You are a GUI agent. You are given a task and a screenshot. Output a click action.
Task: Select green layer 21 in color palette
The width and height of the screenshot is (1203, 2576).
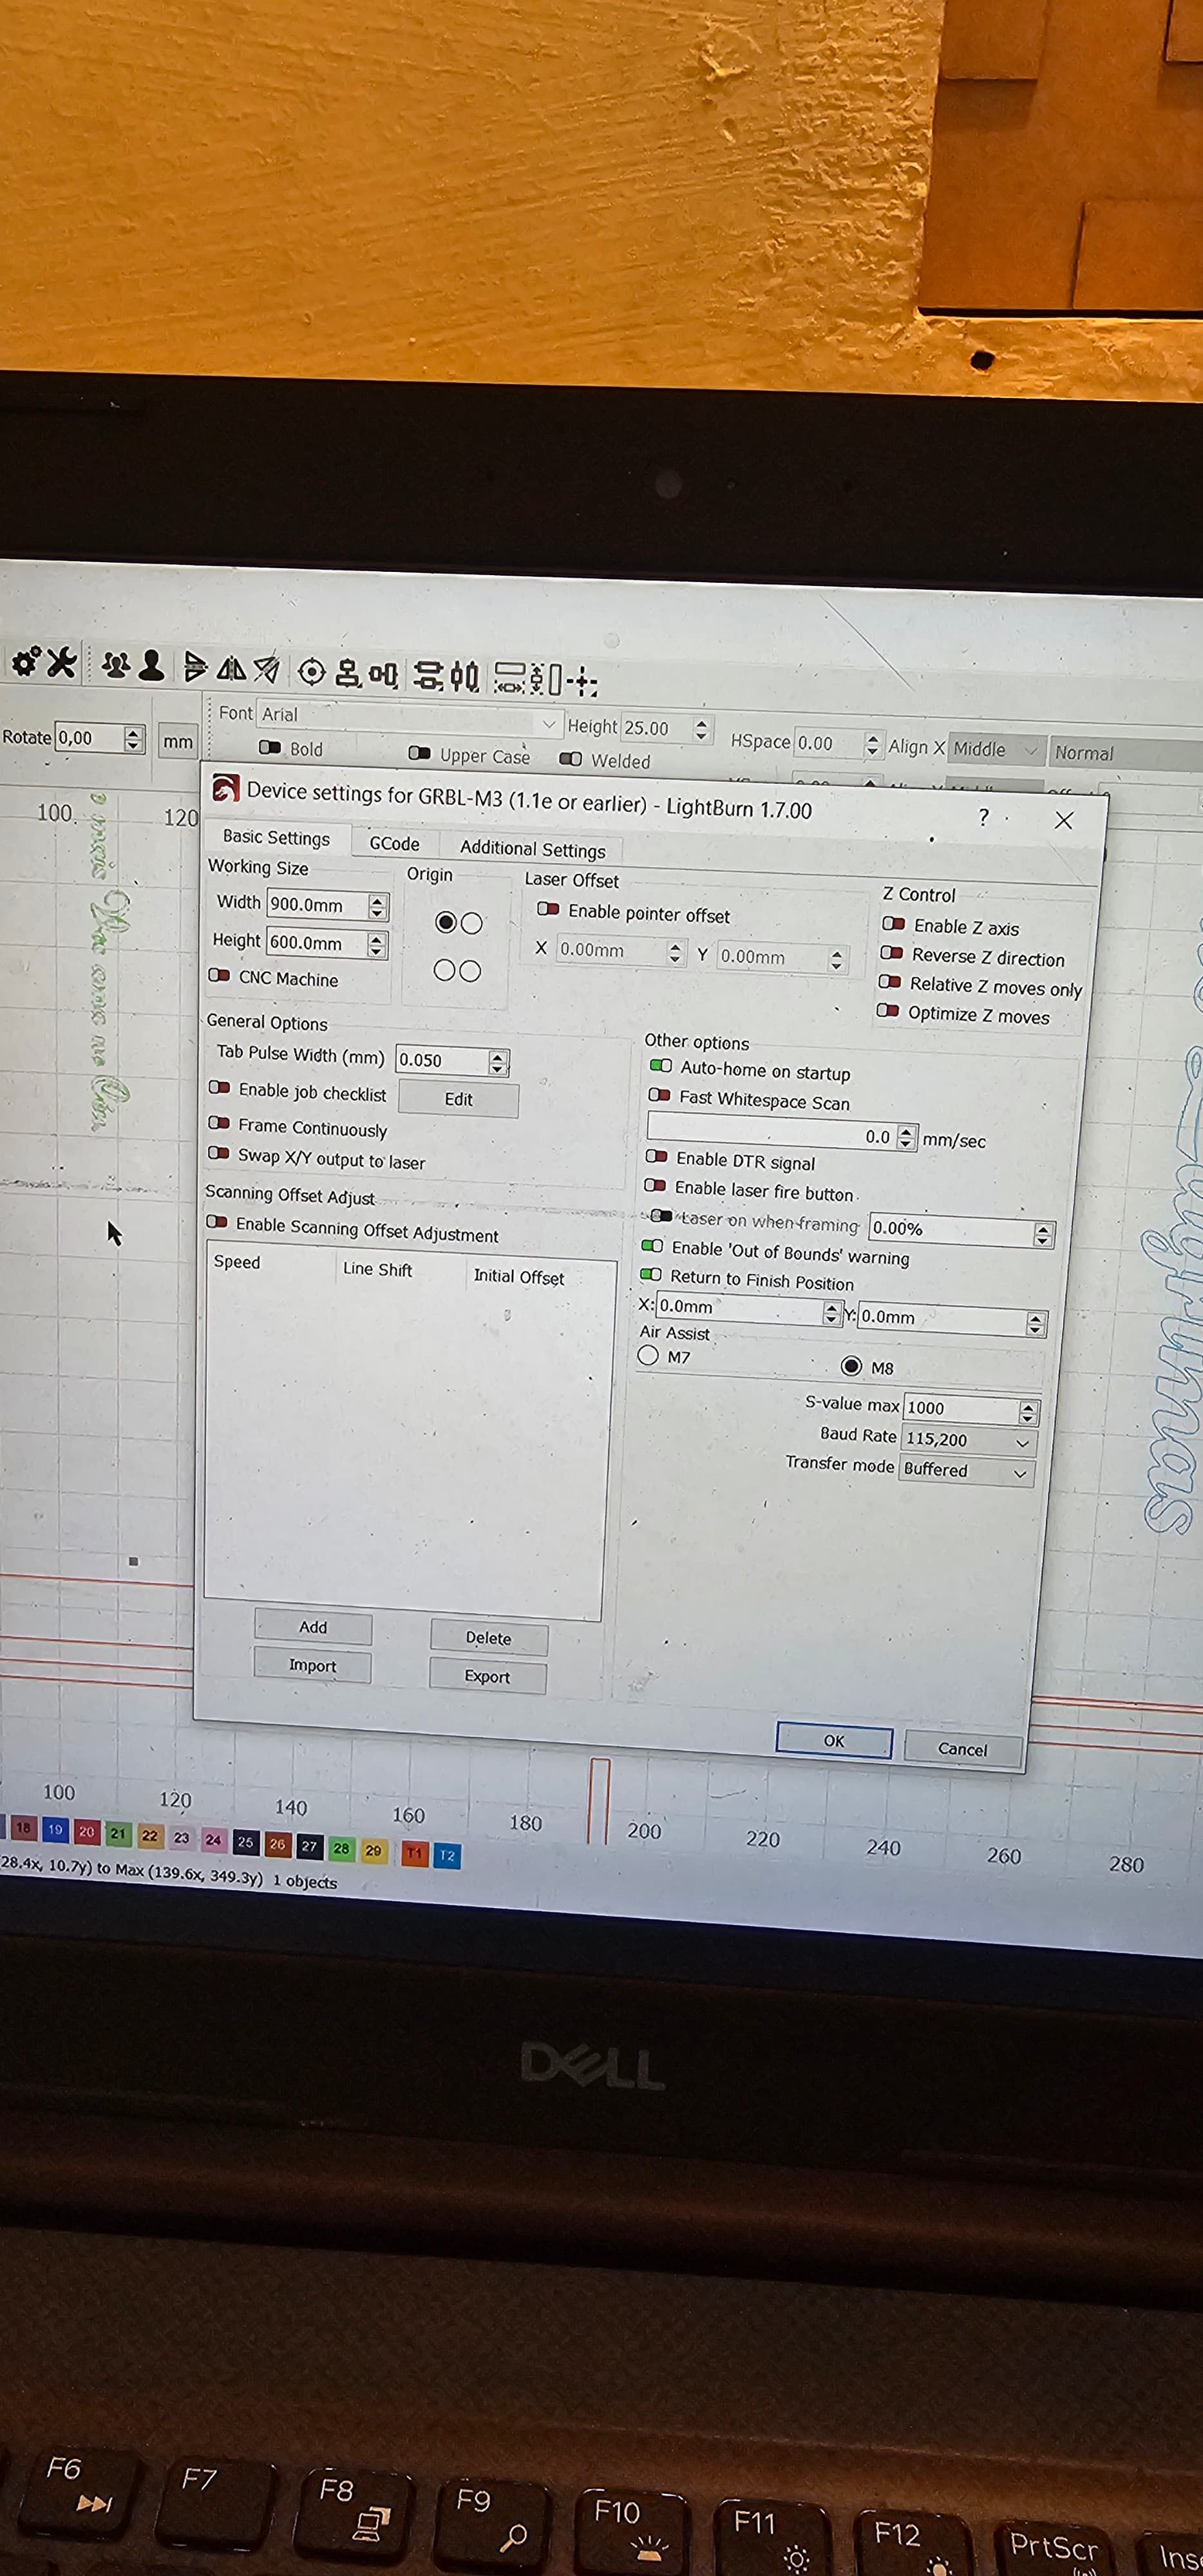click(118, 1834)
